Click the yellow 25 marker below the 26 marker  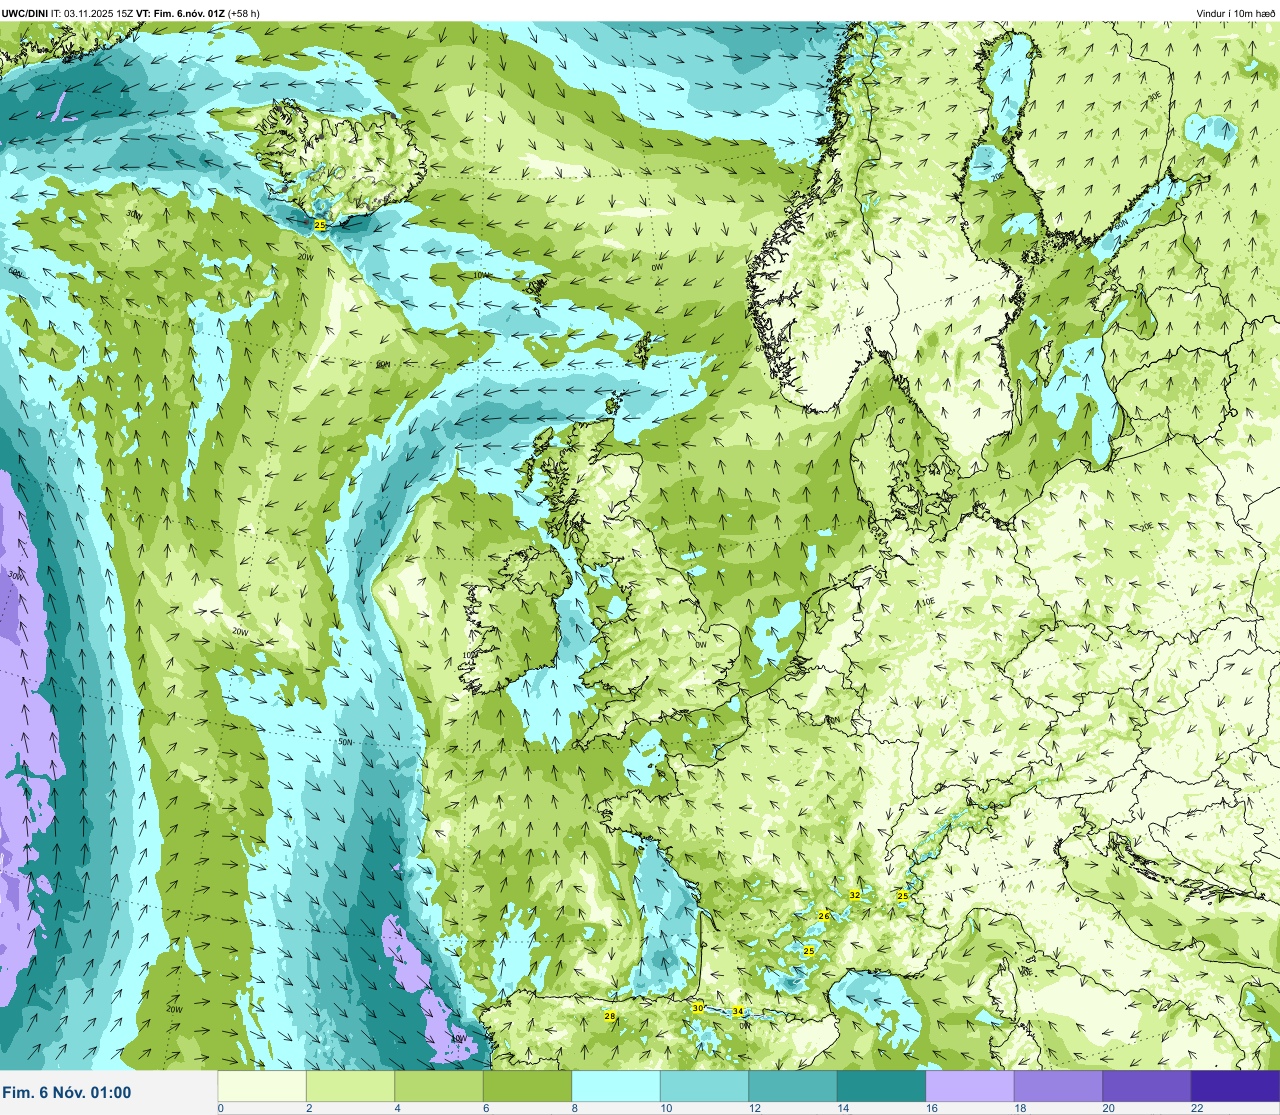pyautogui.click(x=809, y=951)
